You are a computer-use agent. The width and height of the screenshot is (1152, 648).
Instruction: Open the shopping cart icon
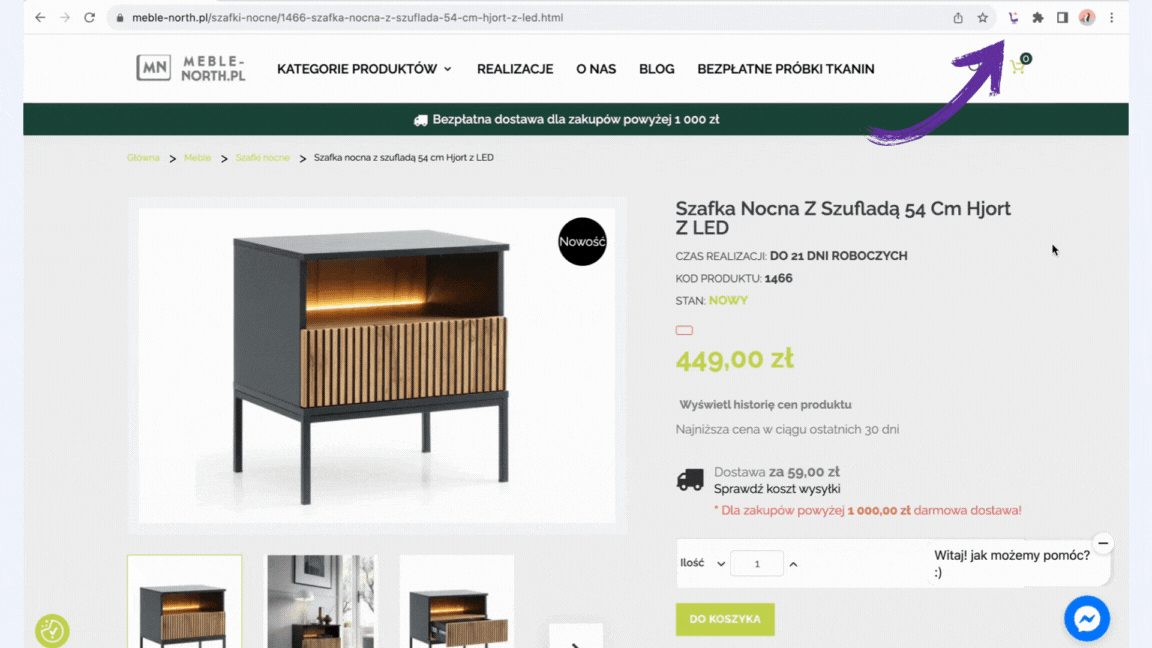coord(1018,67)
